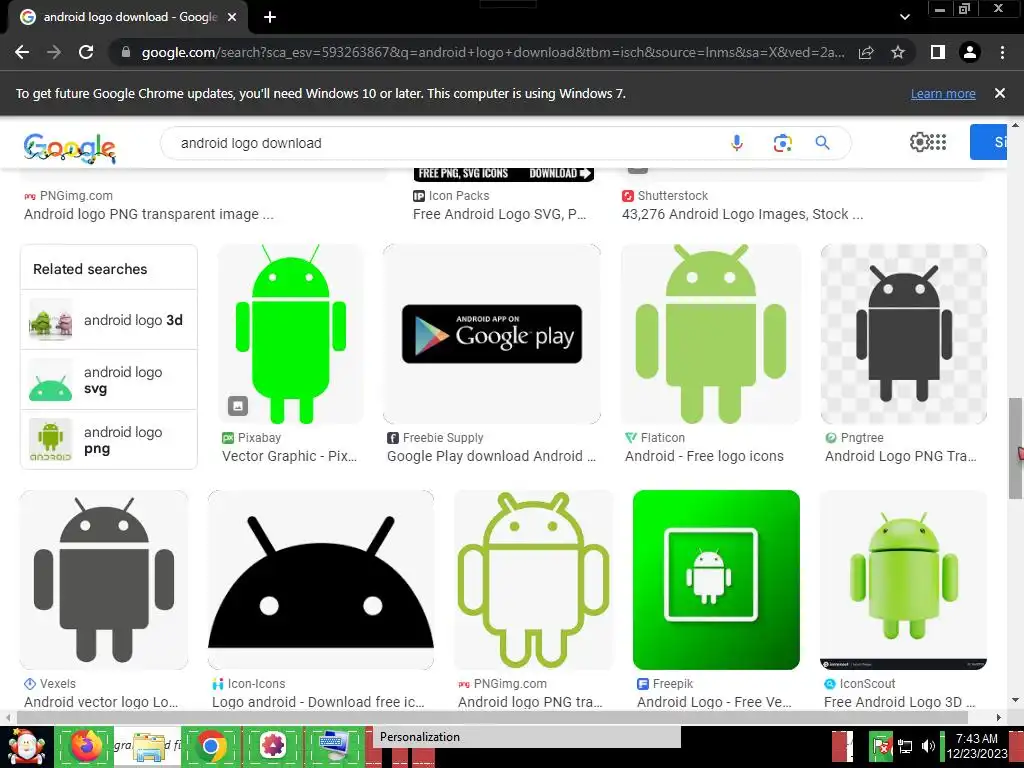Open the clock showing 7:43 AM
1024x768 pixels.
coord(977,746)
